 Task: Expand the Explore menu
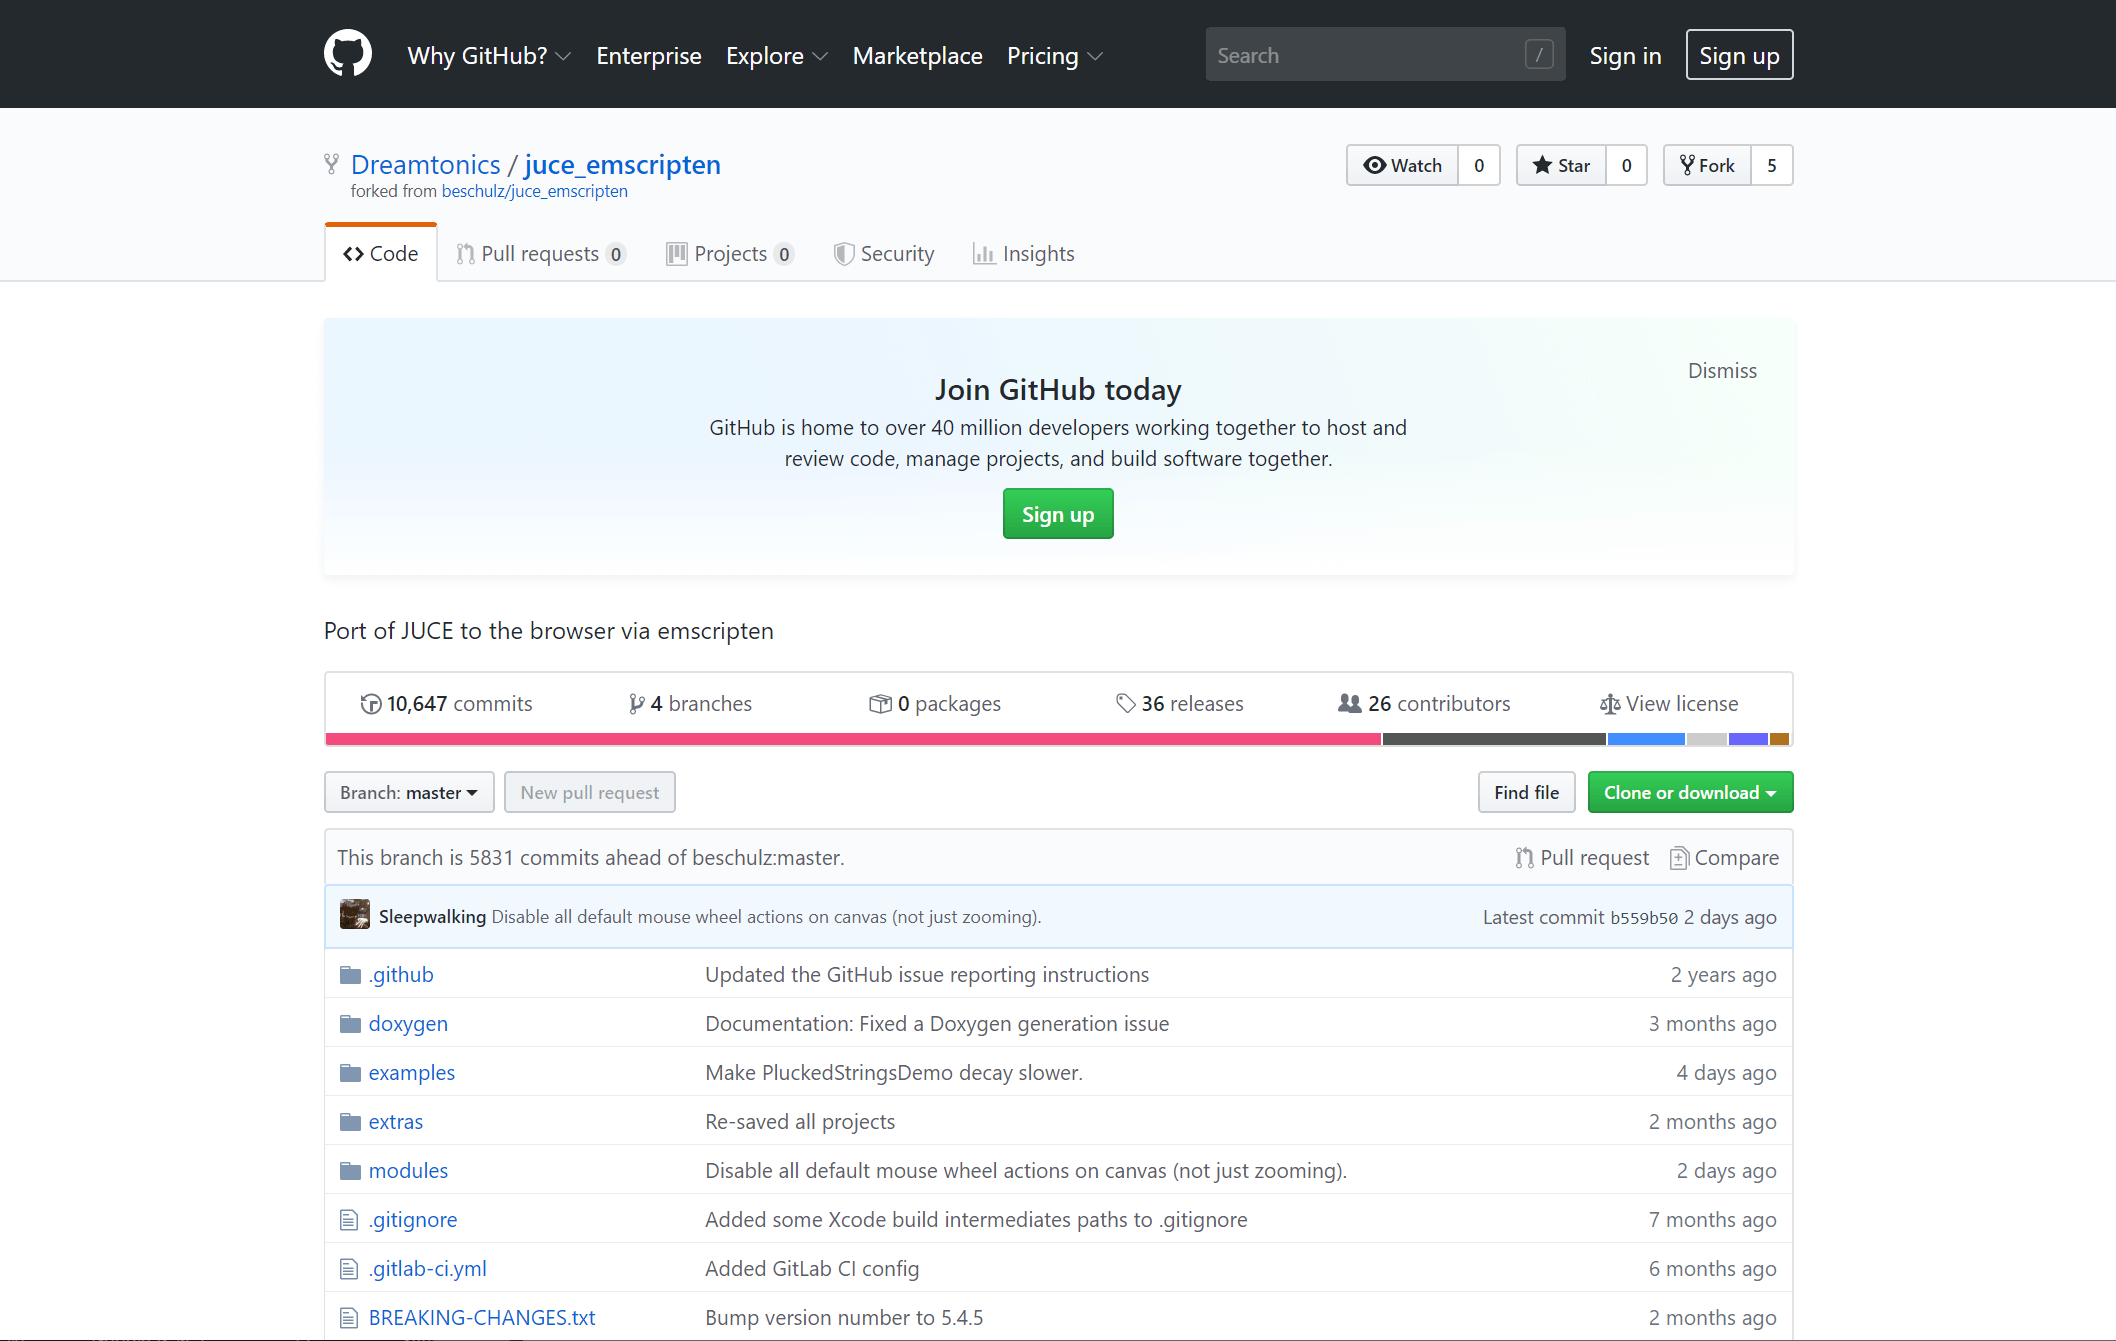coord(777,55)
